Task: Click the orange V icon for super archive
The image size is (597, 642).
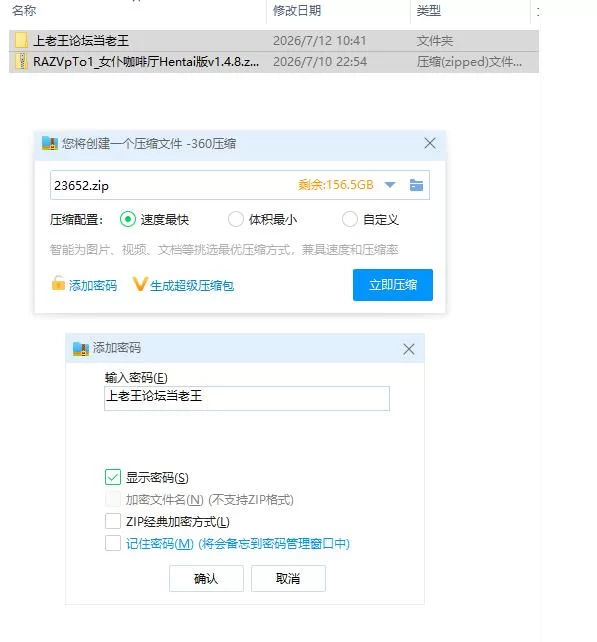Action: [140, 284]
